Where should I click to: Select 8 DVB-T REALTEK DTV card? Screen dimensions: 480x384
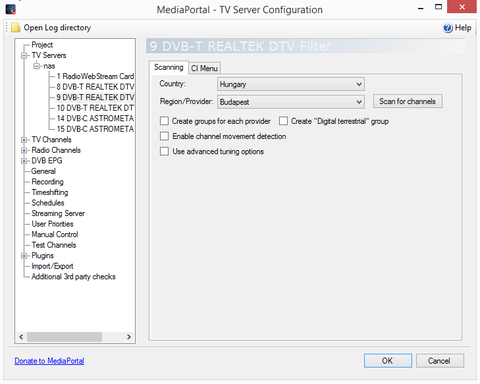[x=95, y=87]
